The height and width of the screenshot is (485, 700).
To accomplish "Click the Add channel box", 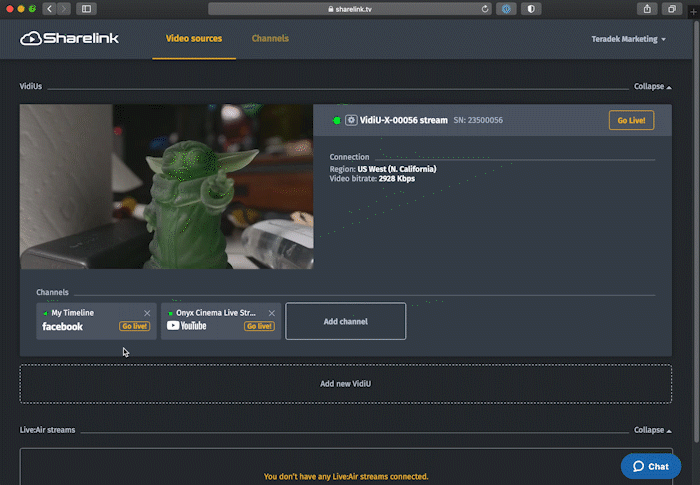I will [345, 321].
